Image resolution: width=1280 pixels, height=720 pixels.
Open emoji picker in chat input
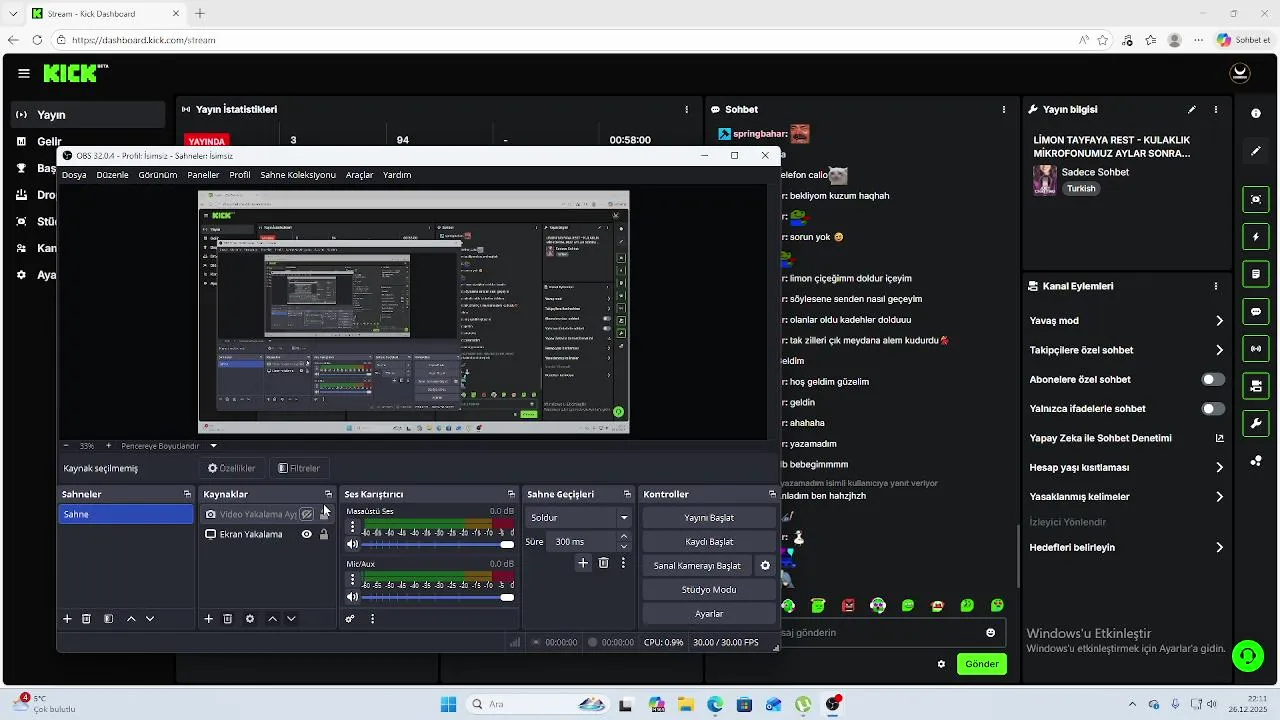(x=991, y=633)
